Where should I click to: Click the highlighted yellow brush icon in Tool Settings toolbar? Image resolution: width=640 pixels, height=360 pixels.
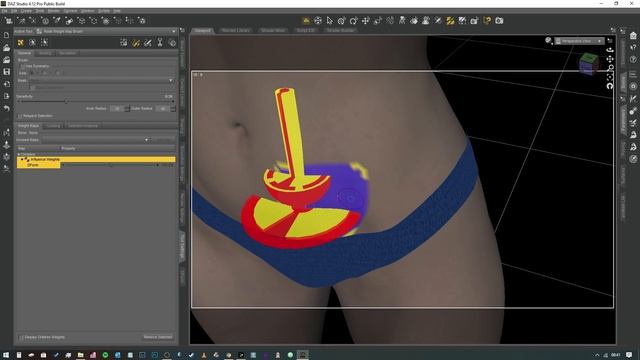(136, 42)
